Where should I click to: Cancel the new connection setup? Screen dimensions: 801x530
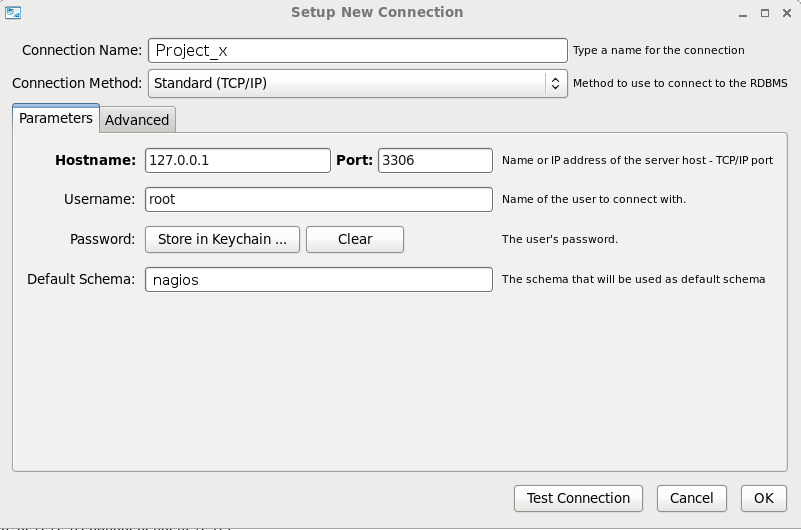tap(692, 498)
